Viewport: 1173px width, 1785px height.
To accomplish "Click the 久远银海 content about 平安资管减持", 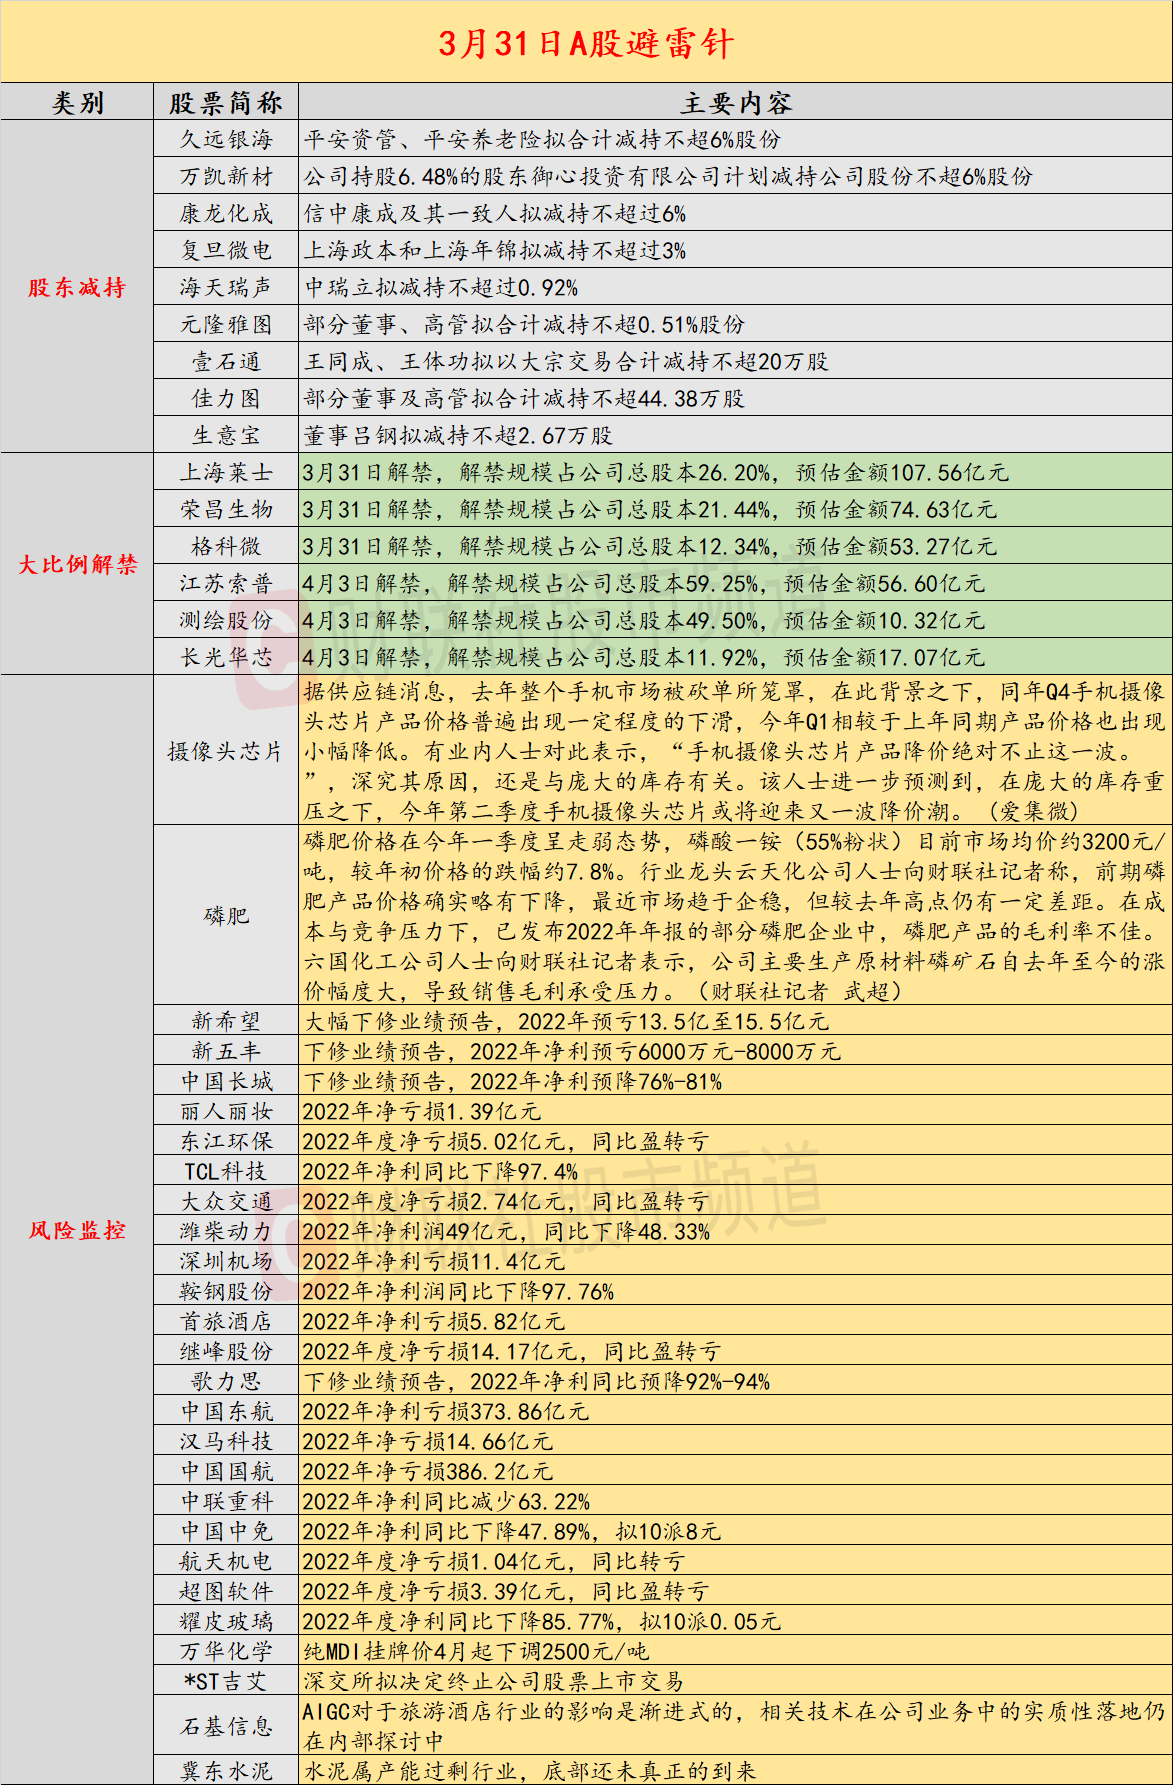I will (542, 140).
